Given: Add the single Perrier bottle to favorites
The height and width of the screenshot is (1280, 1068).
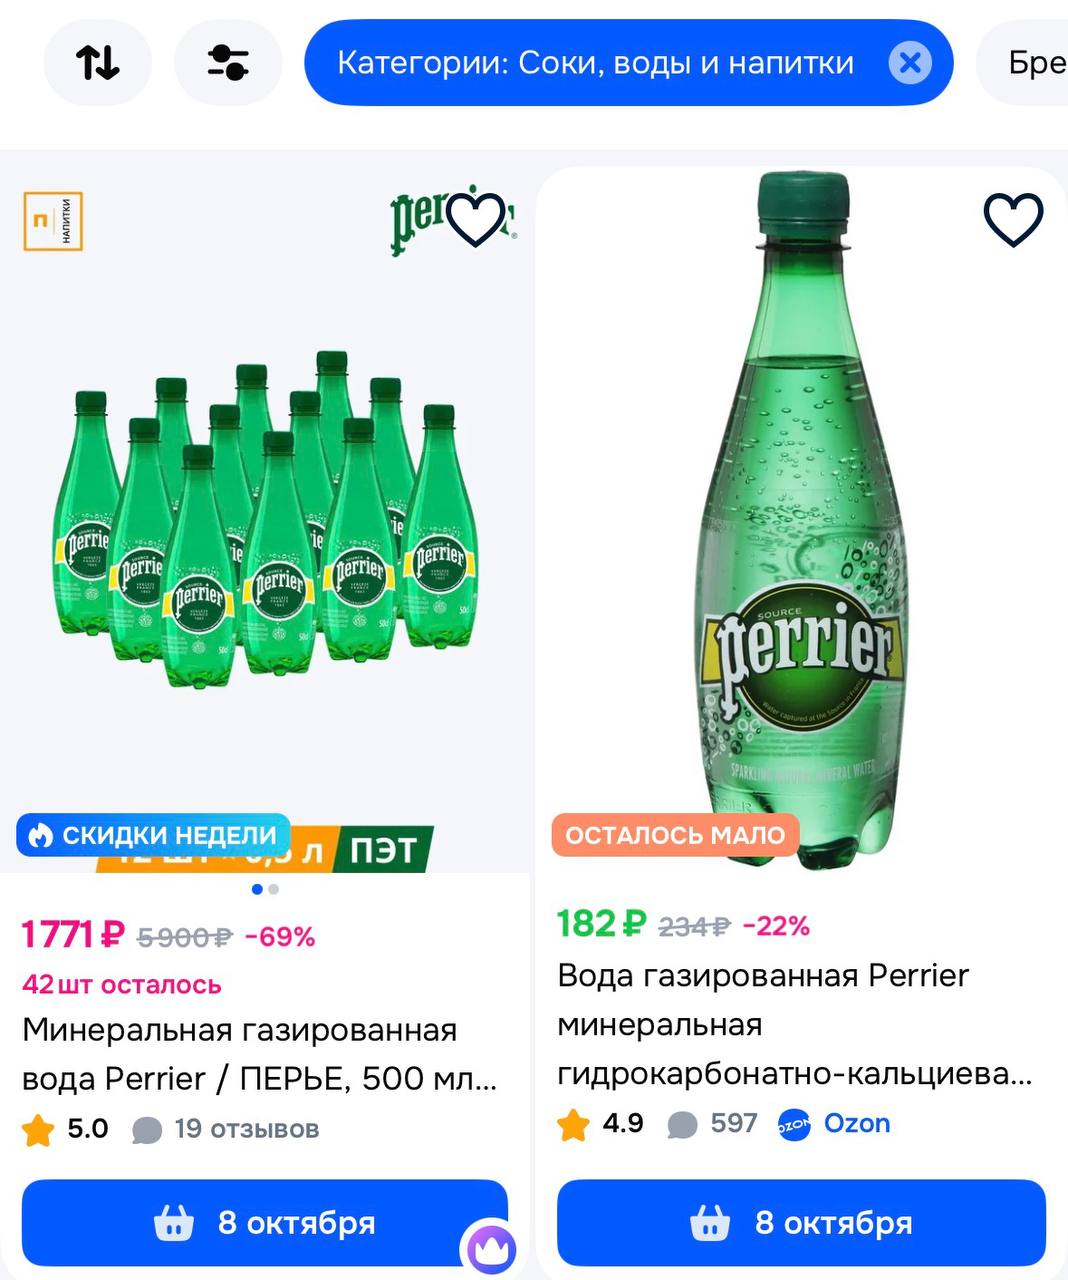Looking at the screenshot, I should 1013,218.
